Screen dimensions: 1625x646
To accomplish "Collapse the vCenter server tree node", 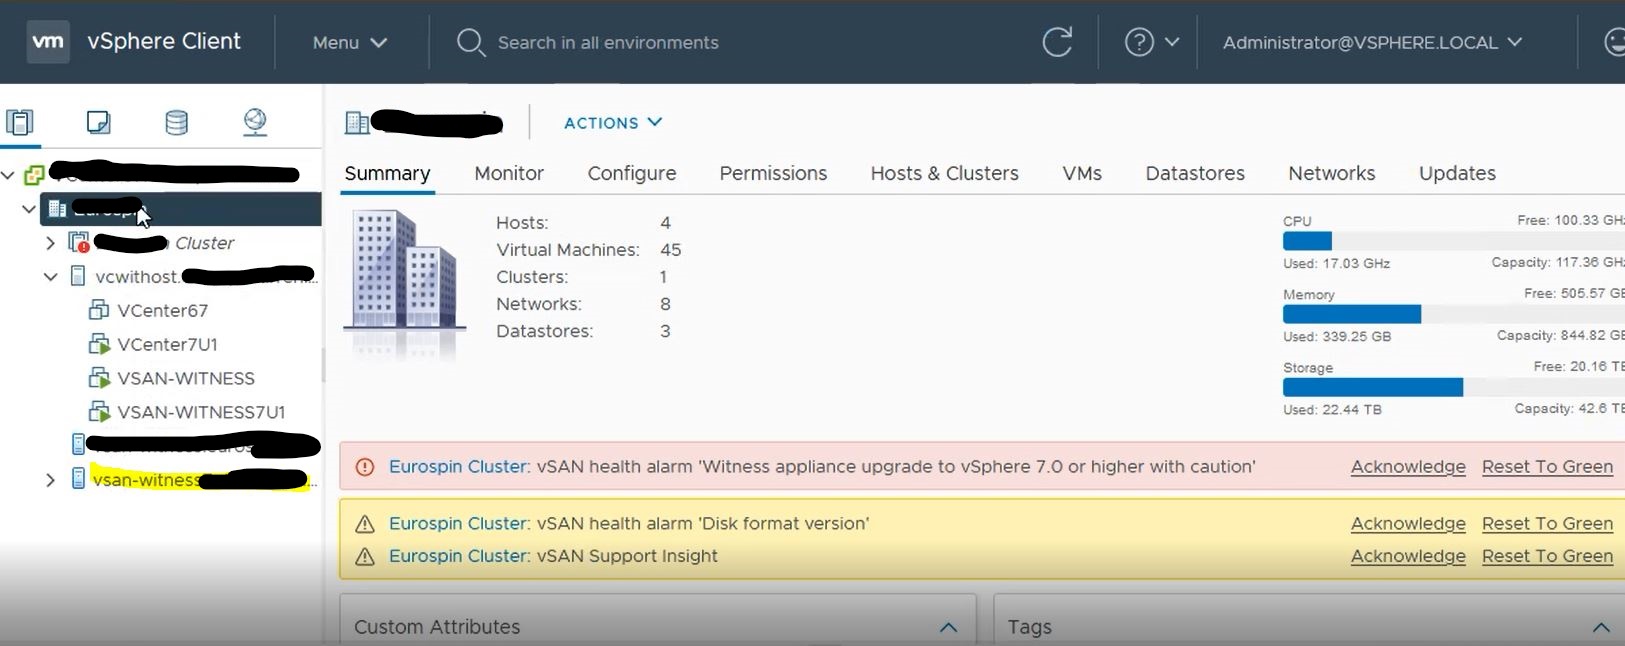I will coord(8,175).
